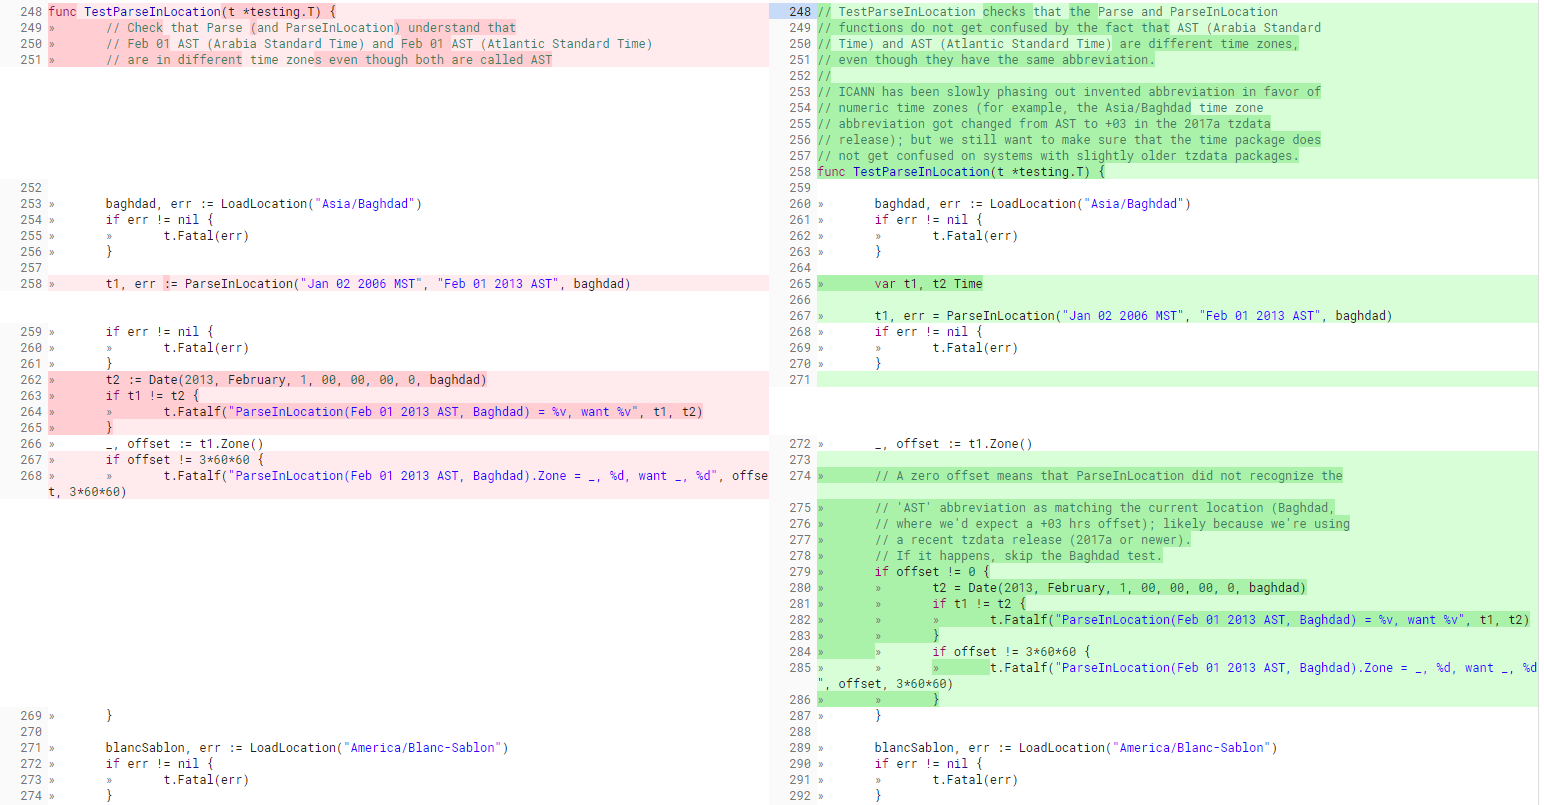Click added line 284 "if offset != 3*60*60 {"
This screenshot has height=805, width=1544.
[1011, 652]
